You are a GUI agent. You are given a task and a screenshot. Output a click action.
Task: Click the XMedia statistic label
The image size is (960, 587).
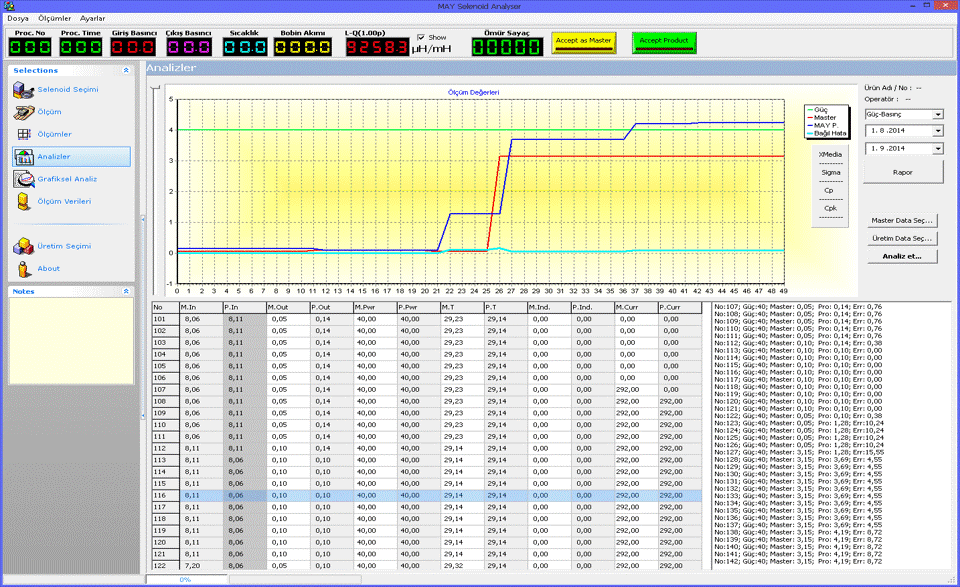pyautogui.click(x=830, y=155)
